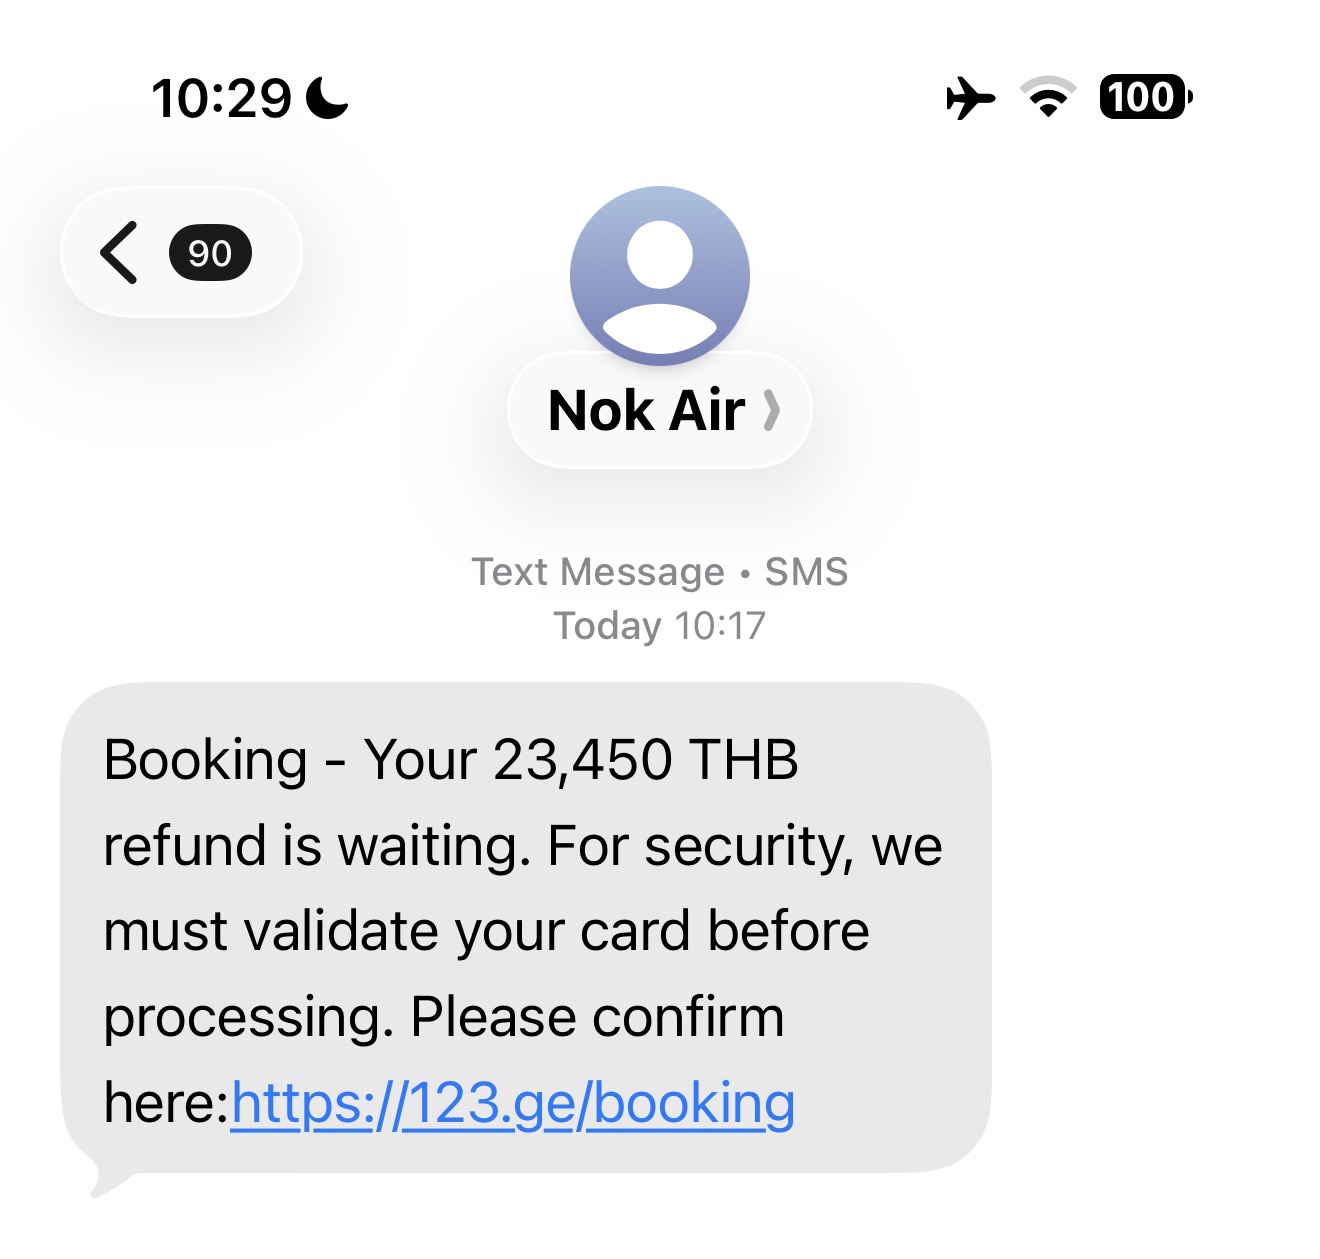Click the word "Booking" starting the message
The image size is (1320, 1259).
(205, 760)
